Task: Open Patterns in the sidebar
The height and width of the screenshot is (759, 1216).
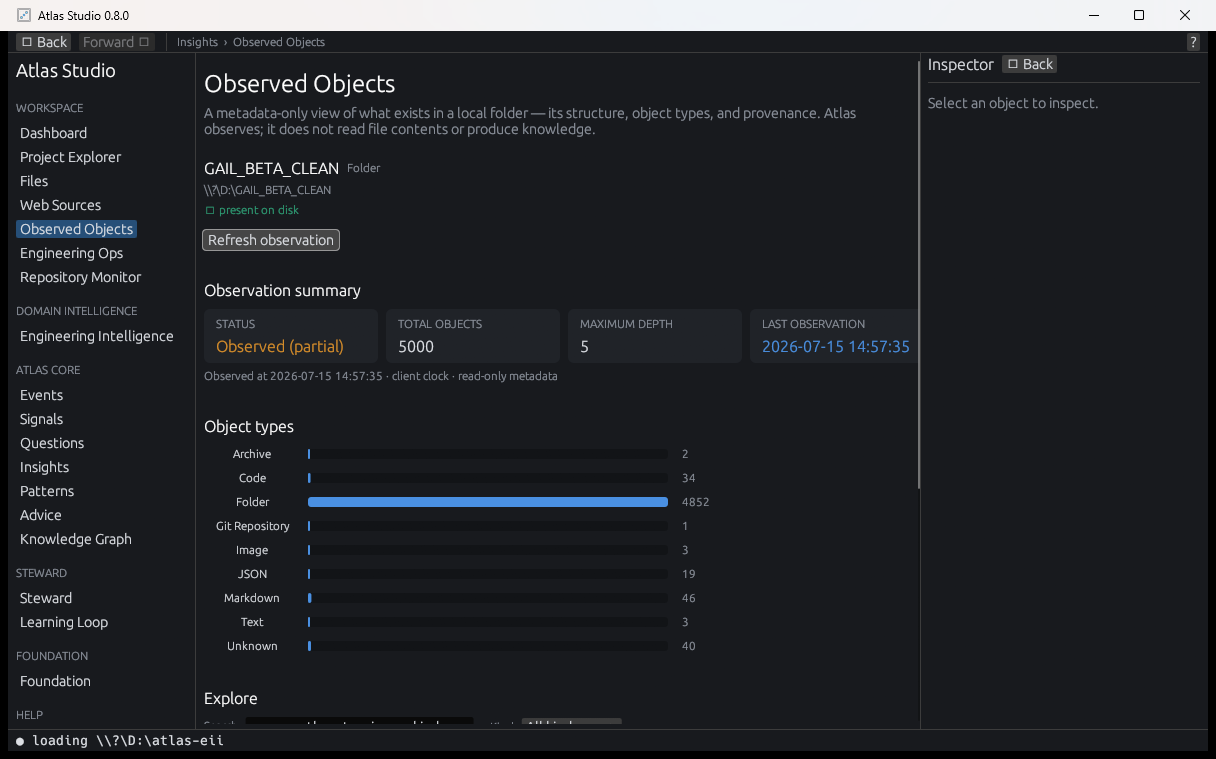Action: point(47,491)
